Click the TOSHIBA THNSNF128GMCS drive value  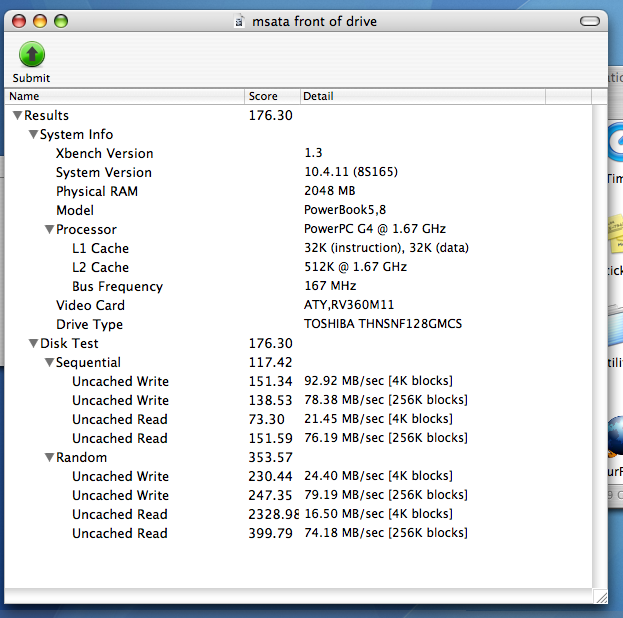click(383, 324)
